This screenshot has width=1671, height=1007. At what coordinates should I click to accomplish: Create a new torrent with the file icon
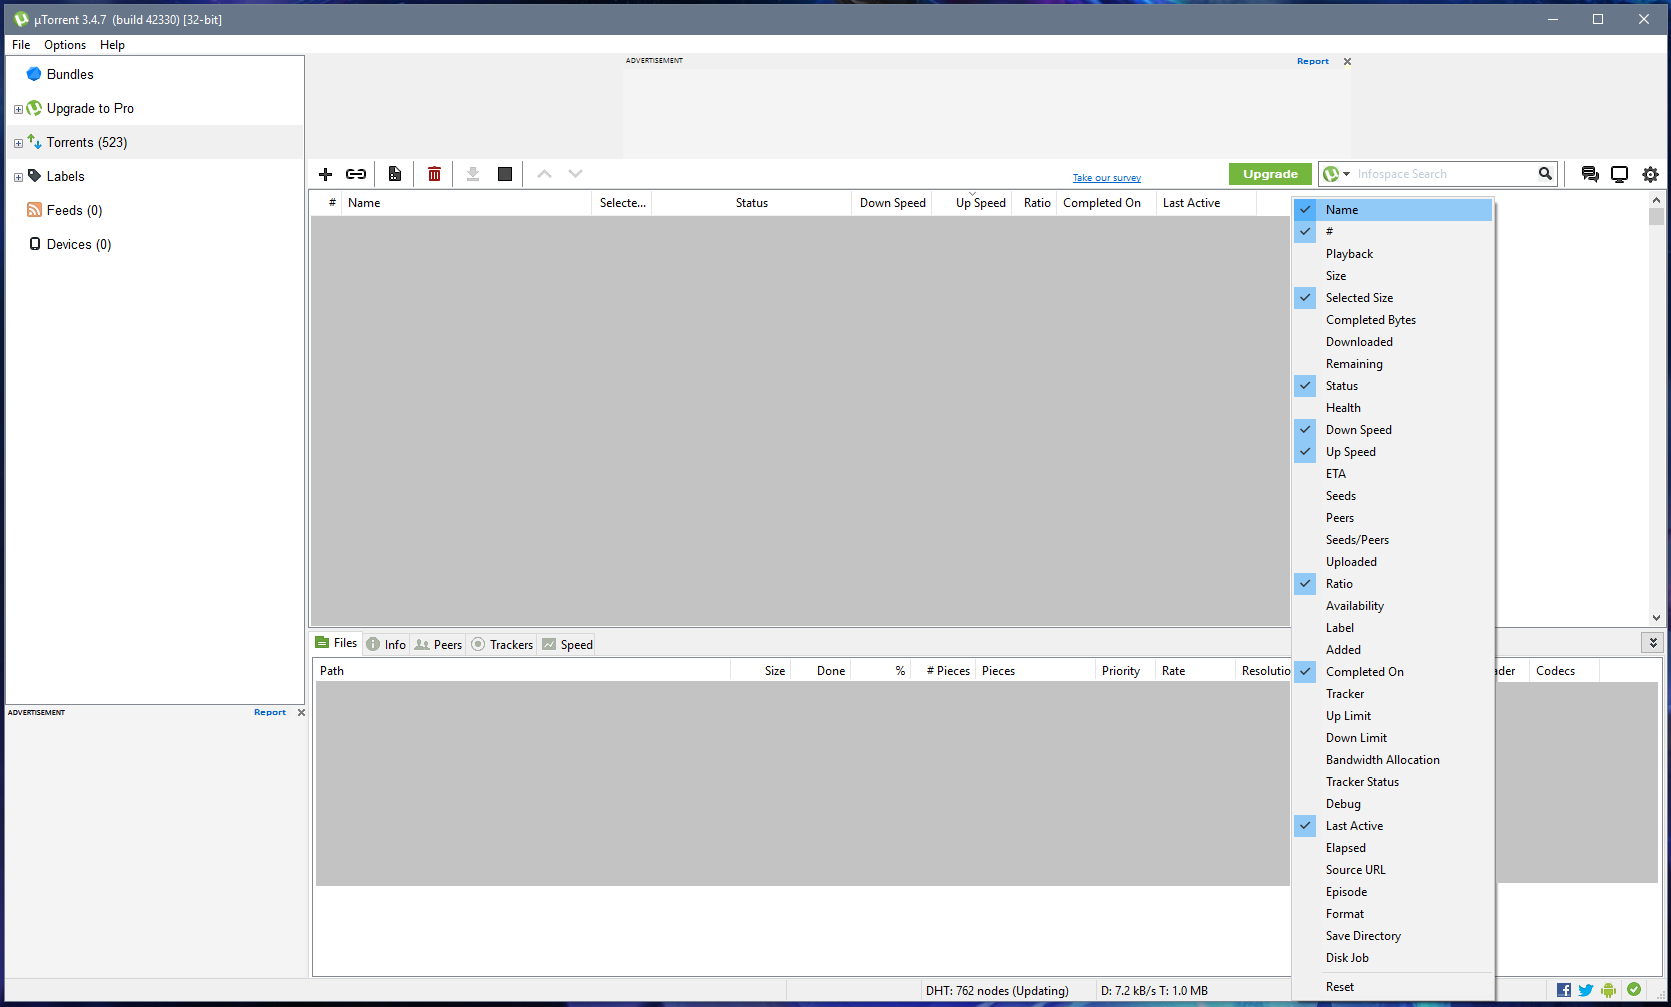point(394,173)
